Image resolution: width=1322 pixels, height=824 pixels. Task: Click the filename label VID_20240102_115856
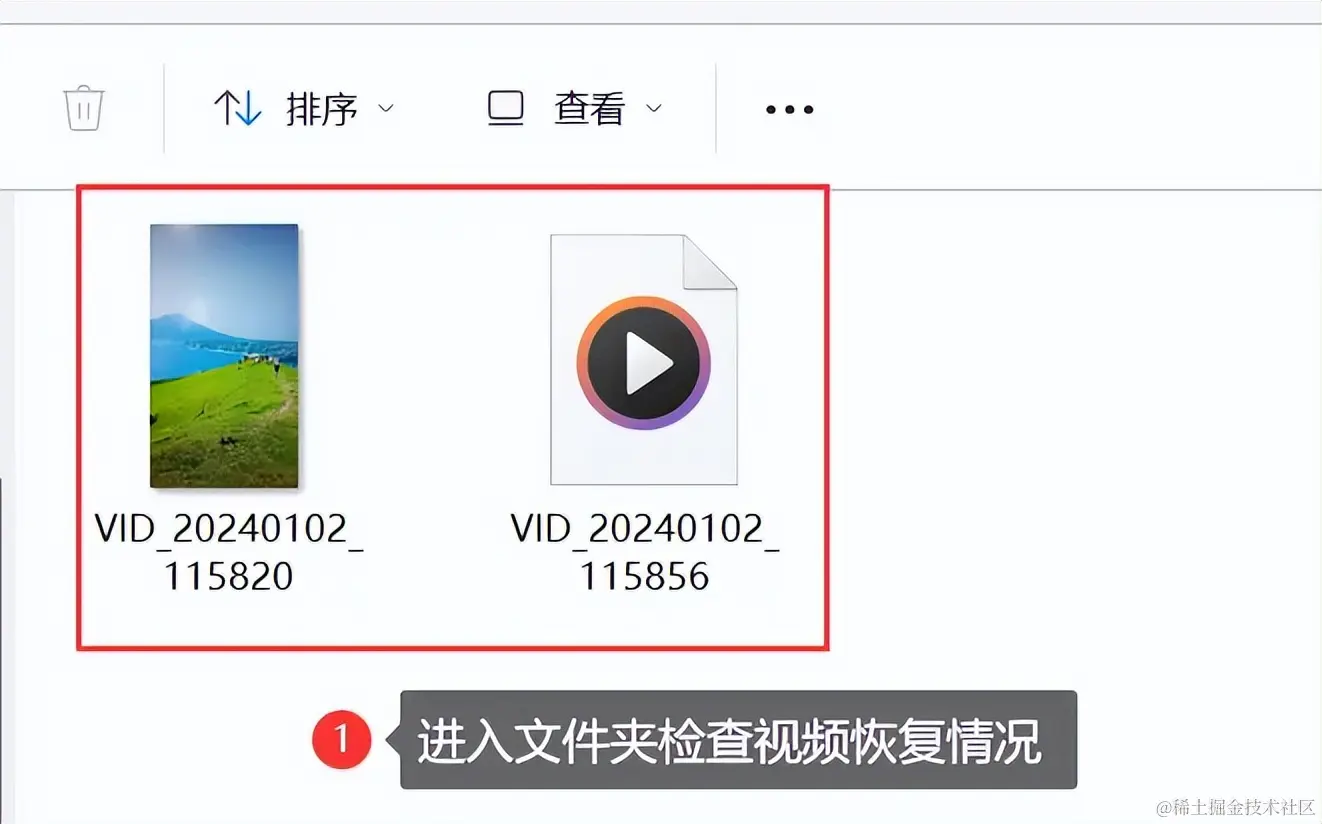pyautogui.click(x=645, y=551)
